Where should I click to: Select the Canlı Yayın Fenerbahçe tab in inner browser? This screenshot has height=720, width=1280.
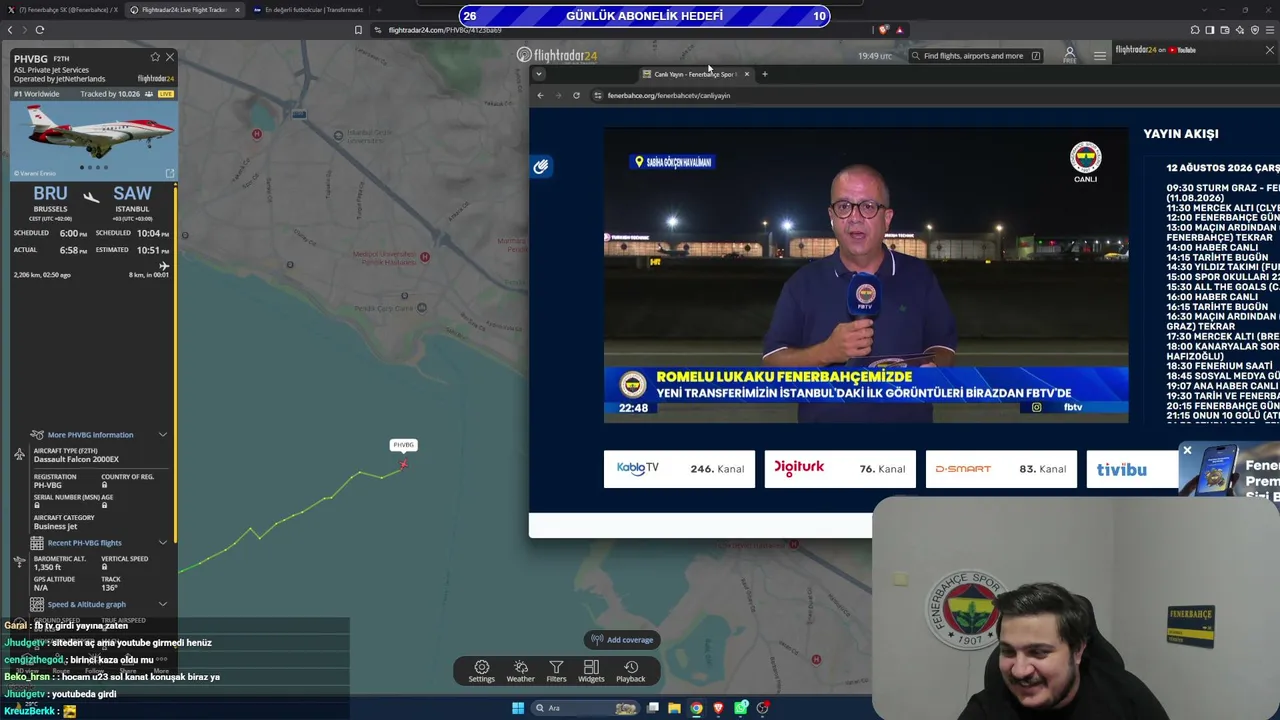[696, 74]
